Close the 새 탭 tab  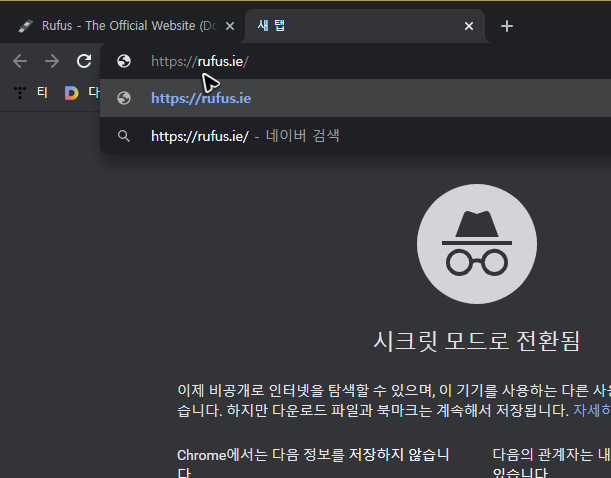(x=469, y=26)
